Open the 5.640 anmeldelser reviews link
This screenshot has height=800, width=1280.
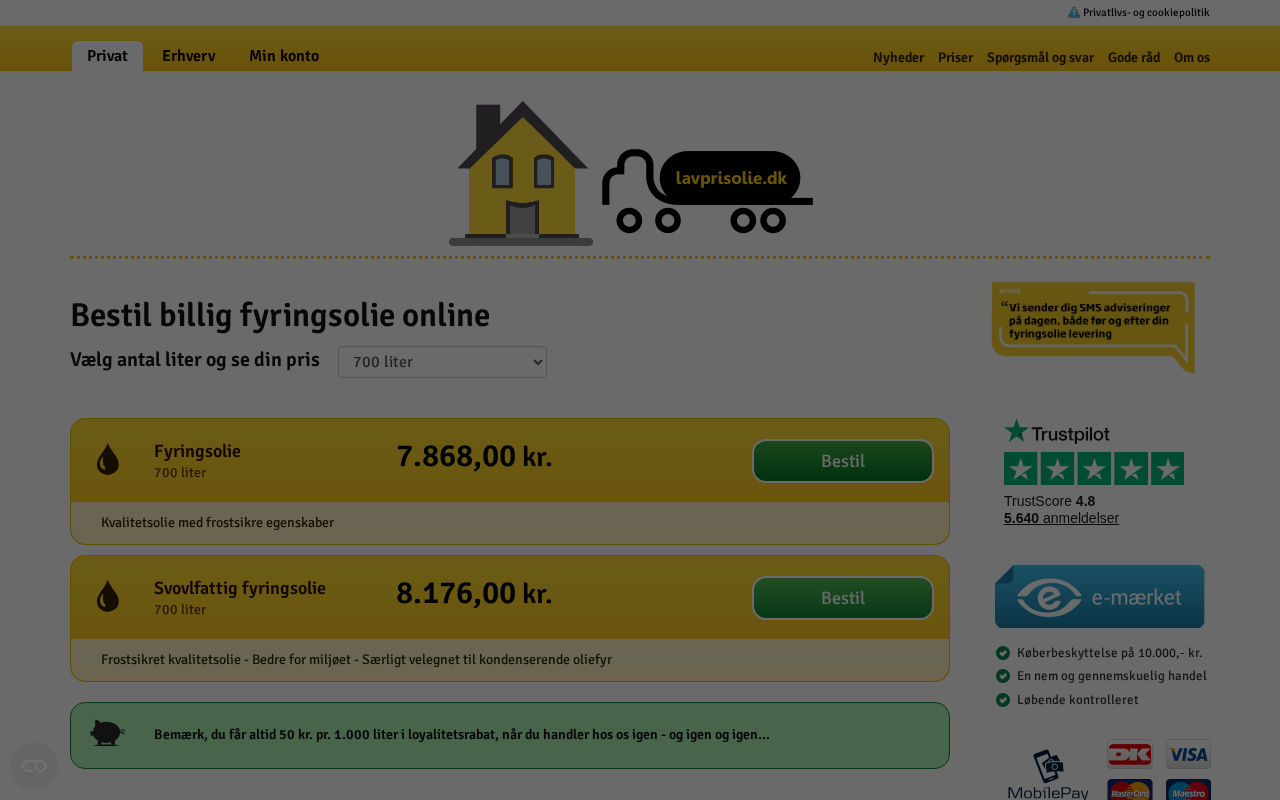(x=1061, y=518)
